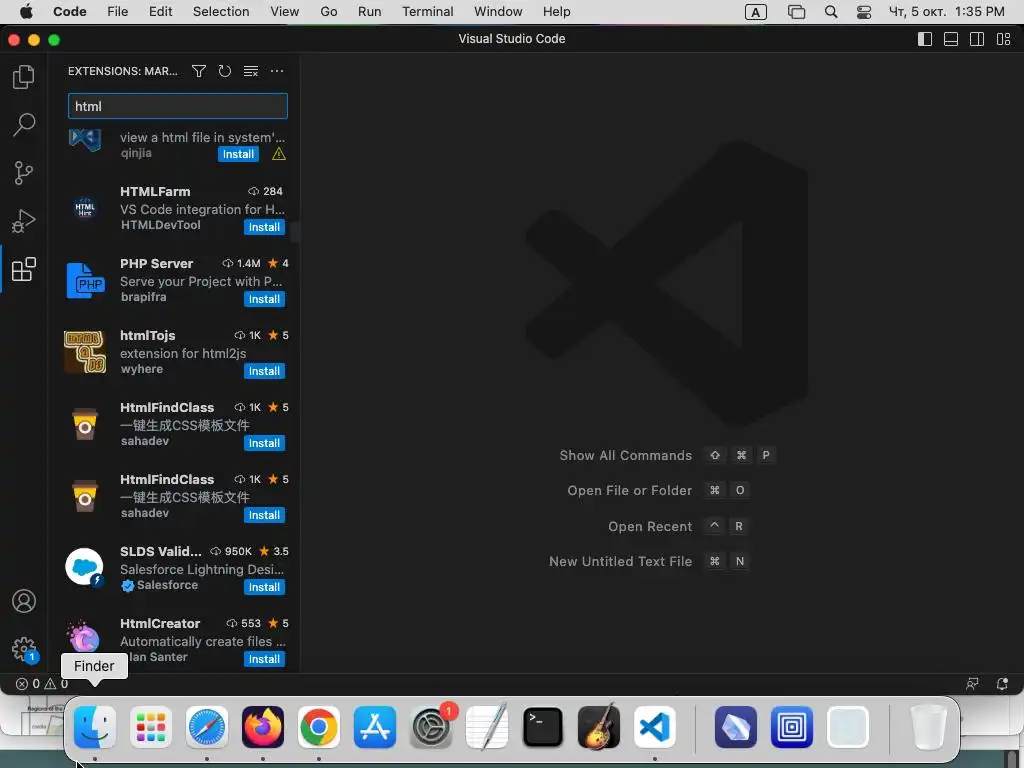Open the Search view in activity bar
The width and height of the screenshot is (1024, 768).
coord(24,124)
